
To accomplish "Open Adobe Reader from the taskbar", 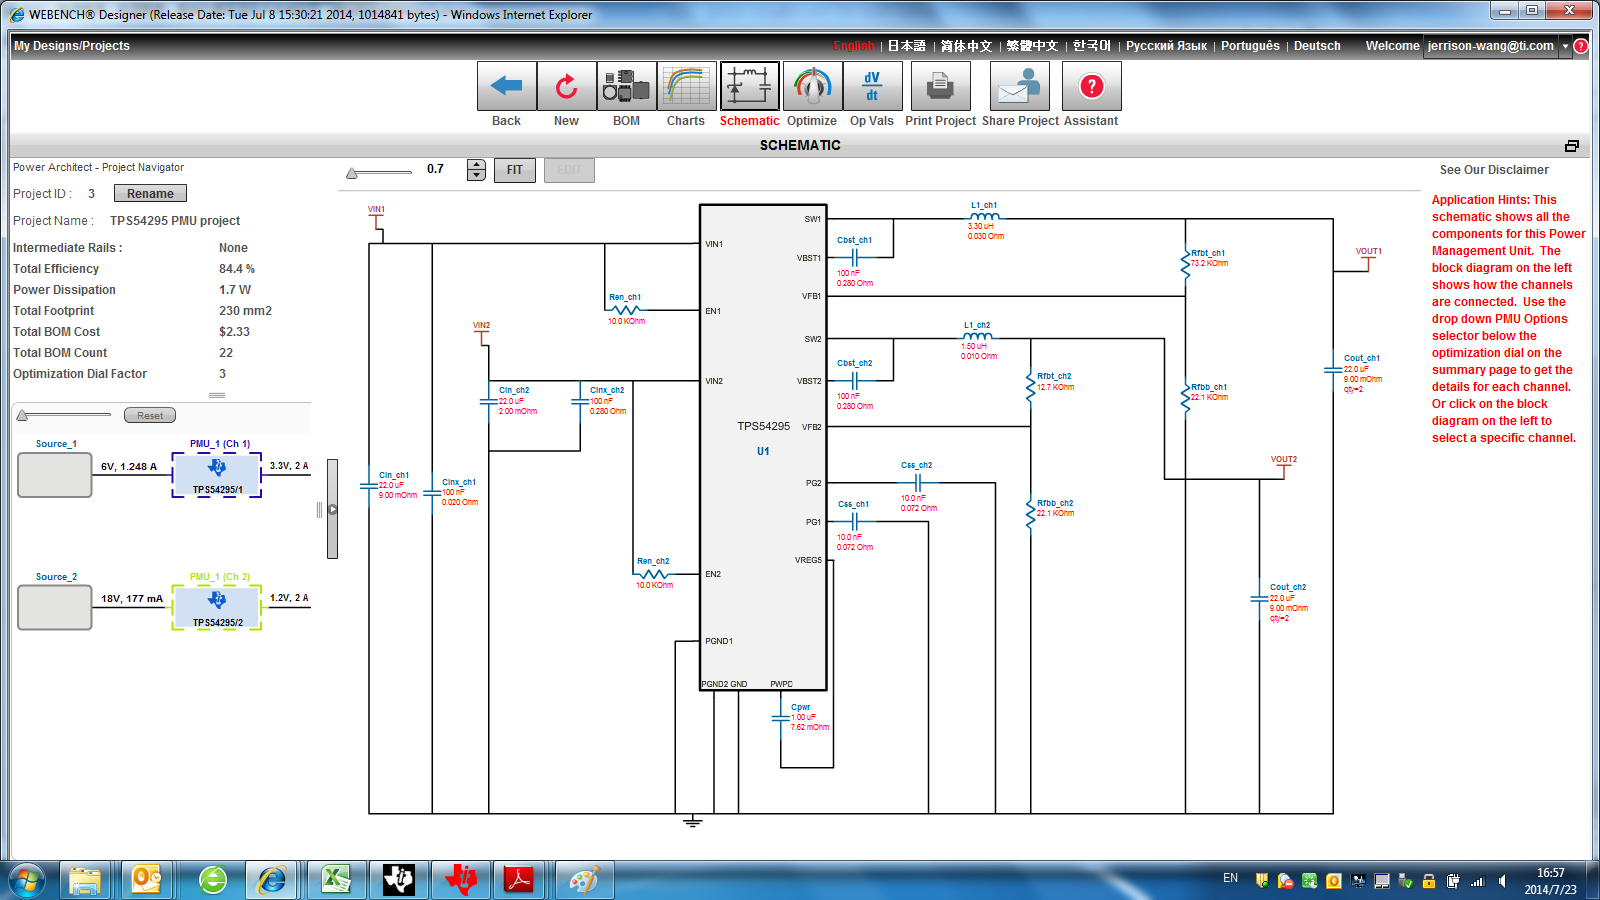I will pyautogui.click(x=519, y=881).
